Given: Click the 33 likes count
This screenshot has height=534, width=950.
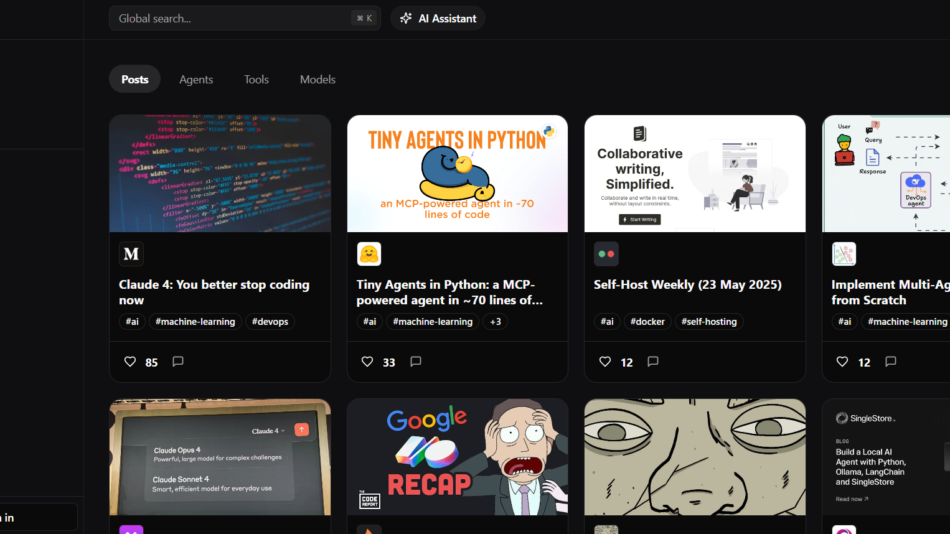Looking at the screenshot, I should point(389,362).
